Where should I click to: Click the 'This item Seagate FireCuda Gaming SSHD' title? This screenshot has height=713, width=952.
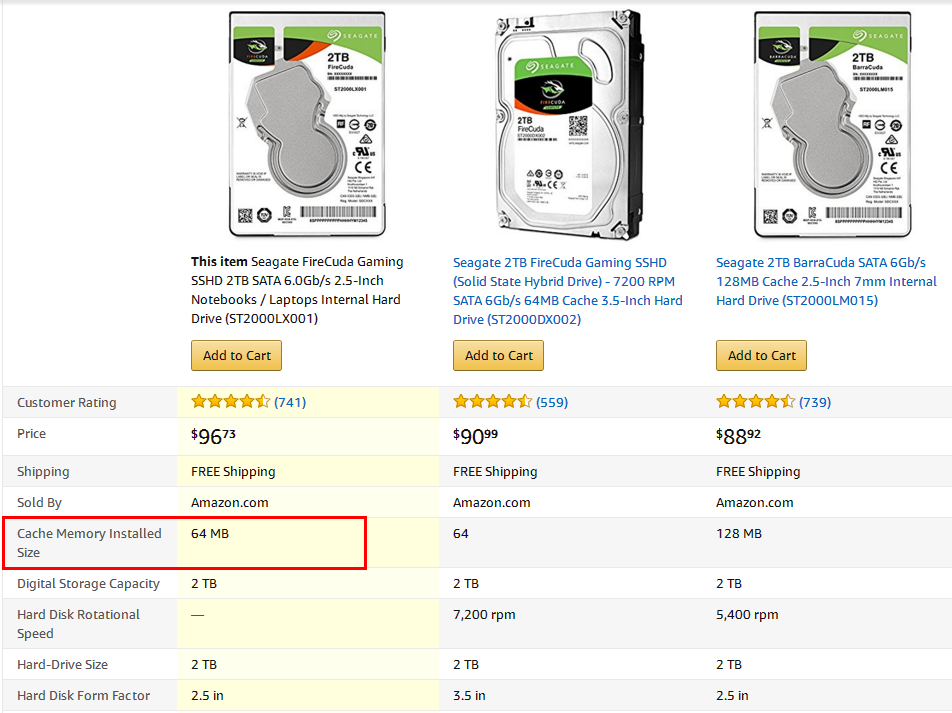297,290
